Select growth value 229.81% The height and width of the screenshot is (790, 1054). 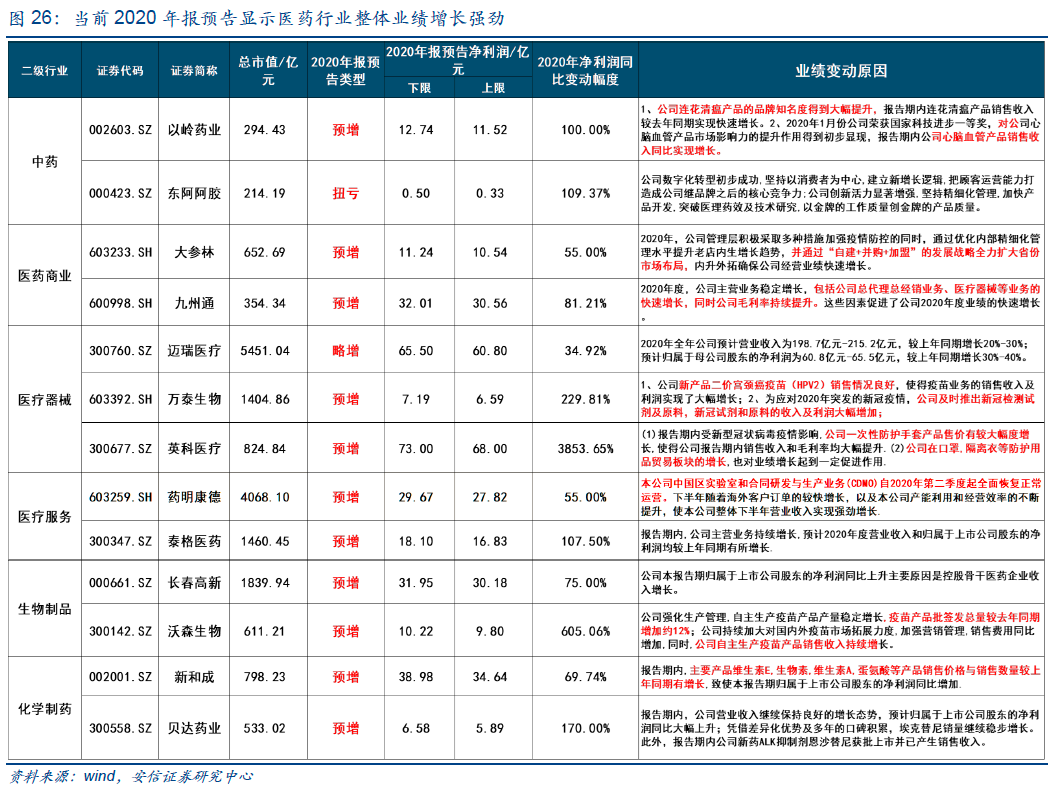[x=585, y=399]
